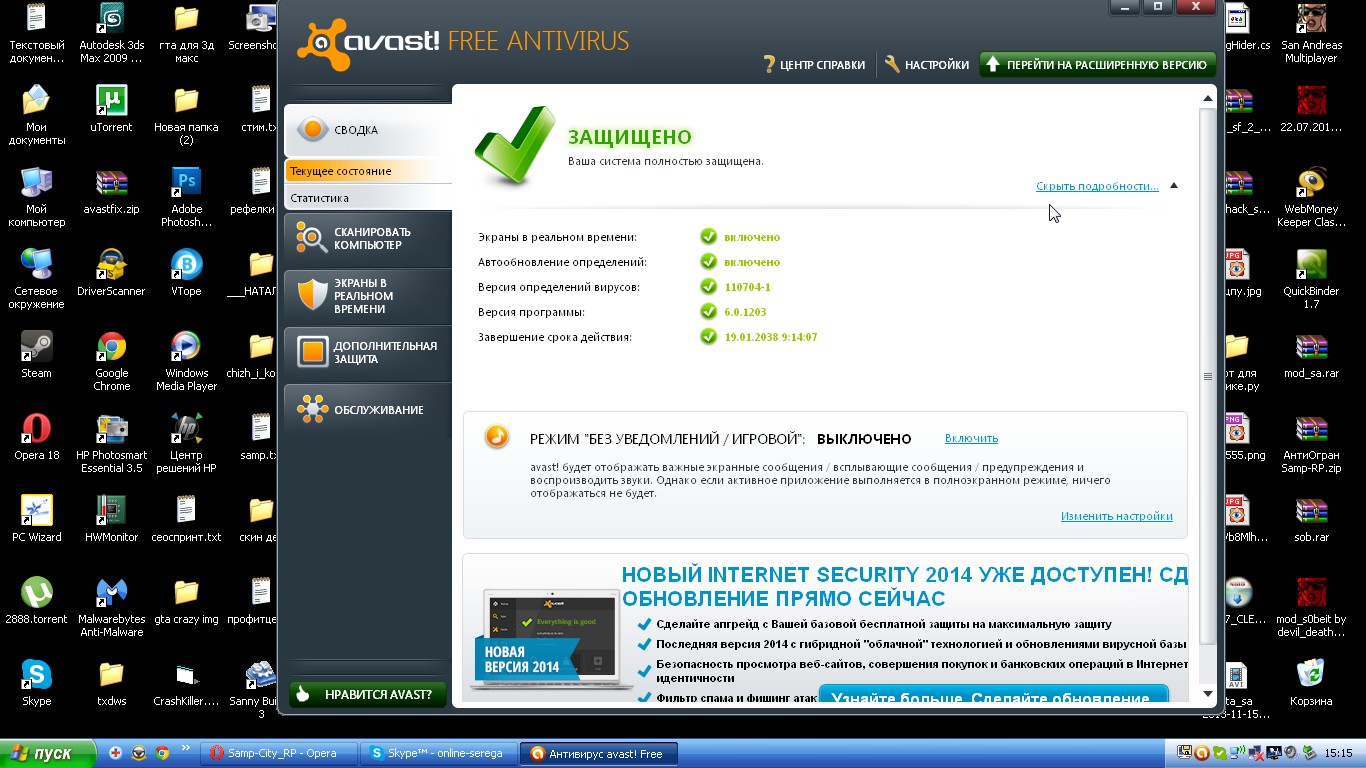The height and width of the screenshot is (768, 1366).
Task: Select the Сетевое окружение desktop icon
Action: (37, 278)
